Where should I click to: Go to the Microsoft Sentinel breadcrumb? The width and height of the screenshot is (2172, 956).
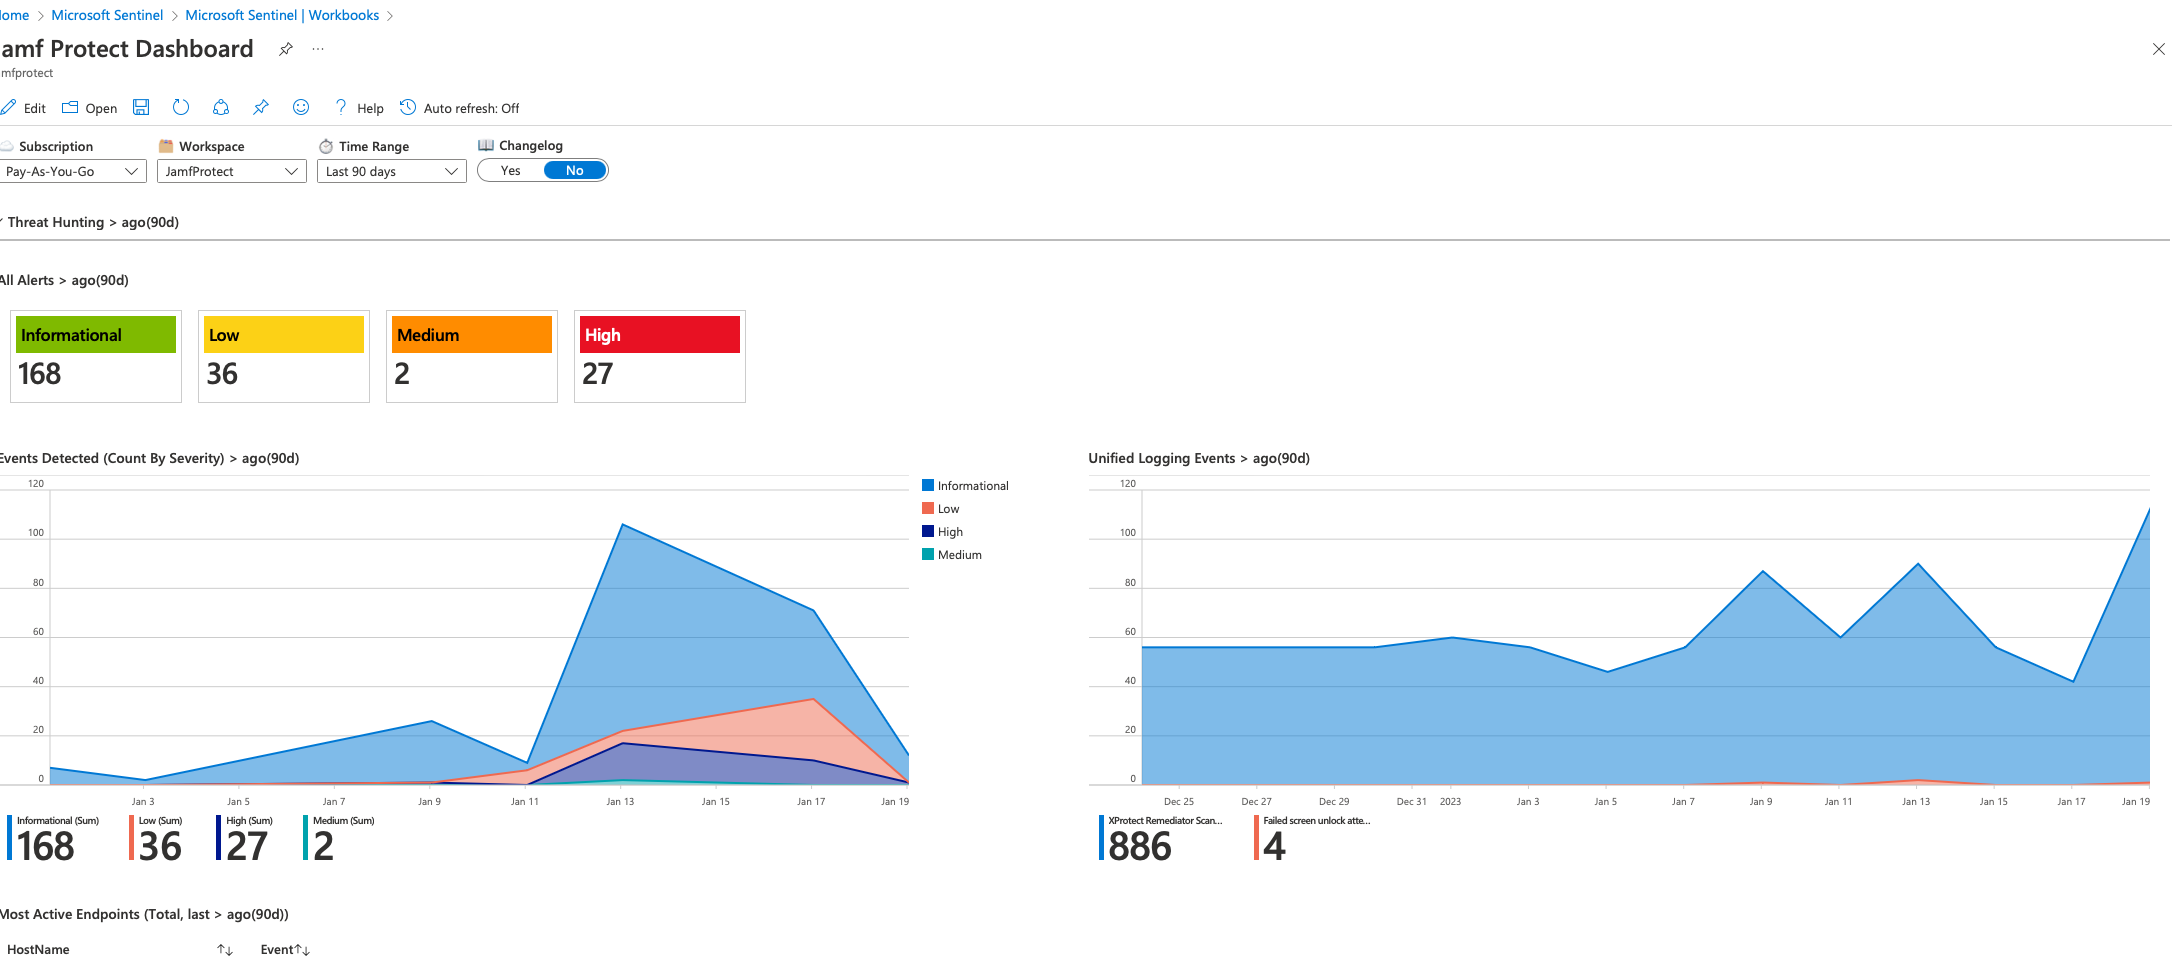(107, 15)
